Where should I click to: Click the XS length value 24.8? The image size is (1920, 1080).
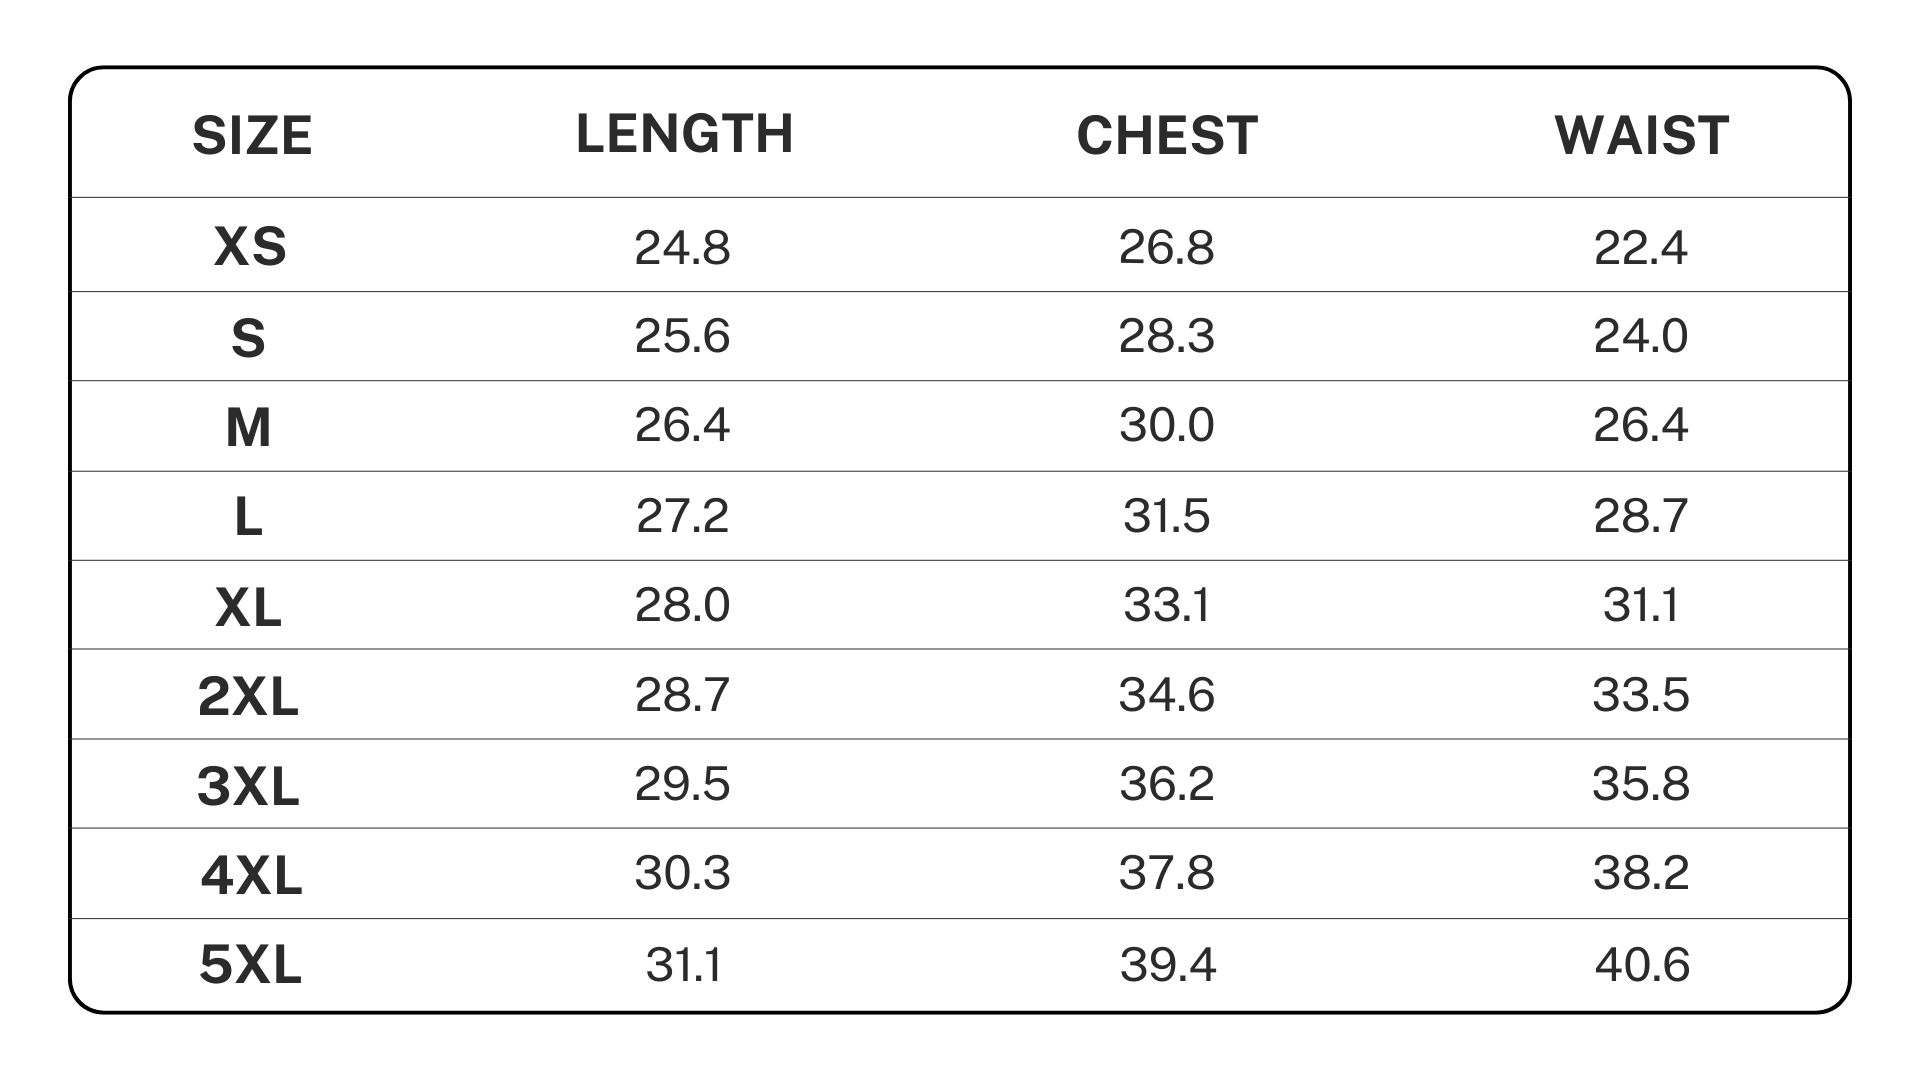pyautogui.click(x=682, y=247)
